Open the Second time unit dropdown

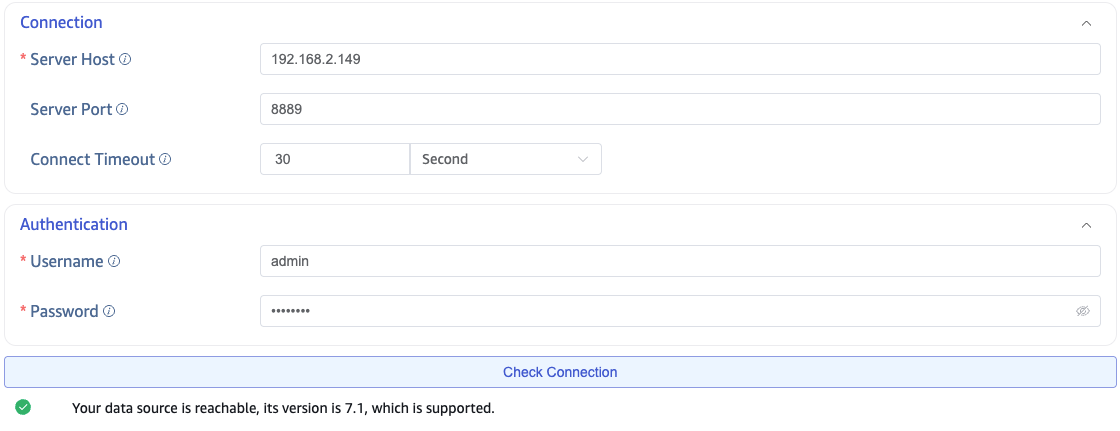(505, 159)
